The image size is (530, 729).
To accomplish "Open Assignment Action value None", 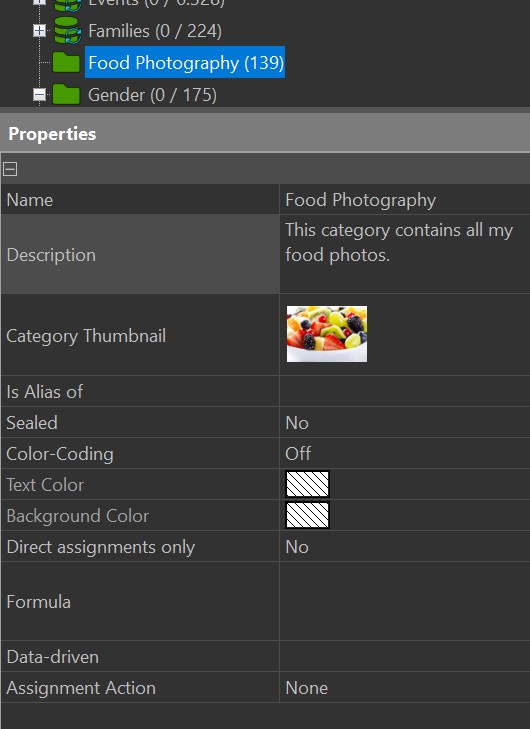I will point(404,688).
